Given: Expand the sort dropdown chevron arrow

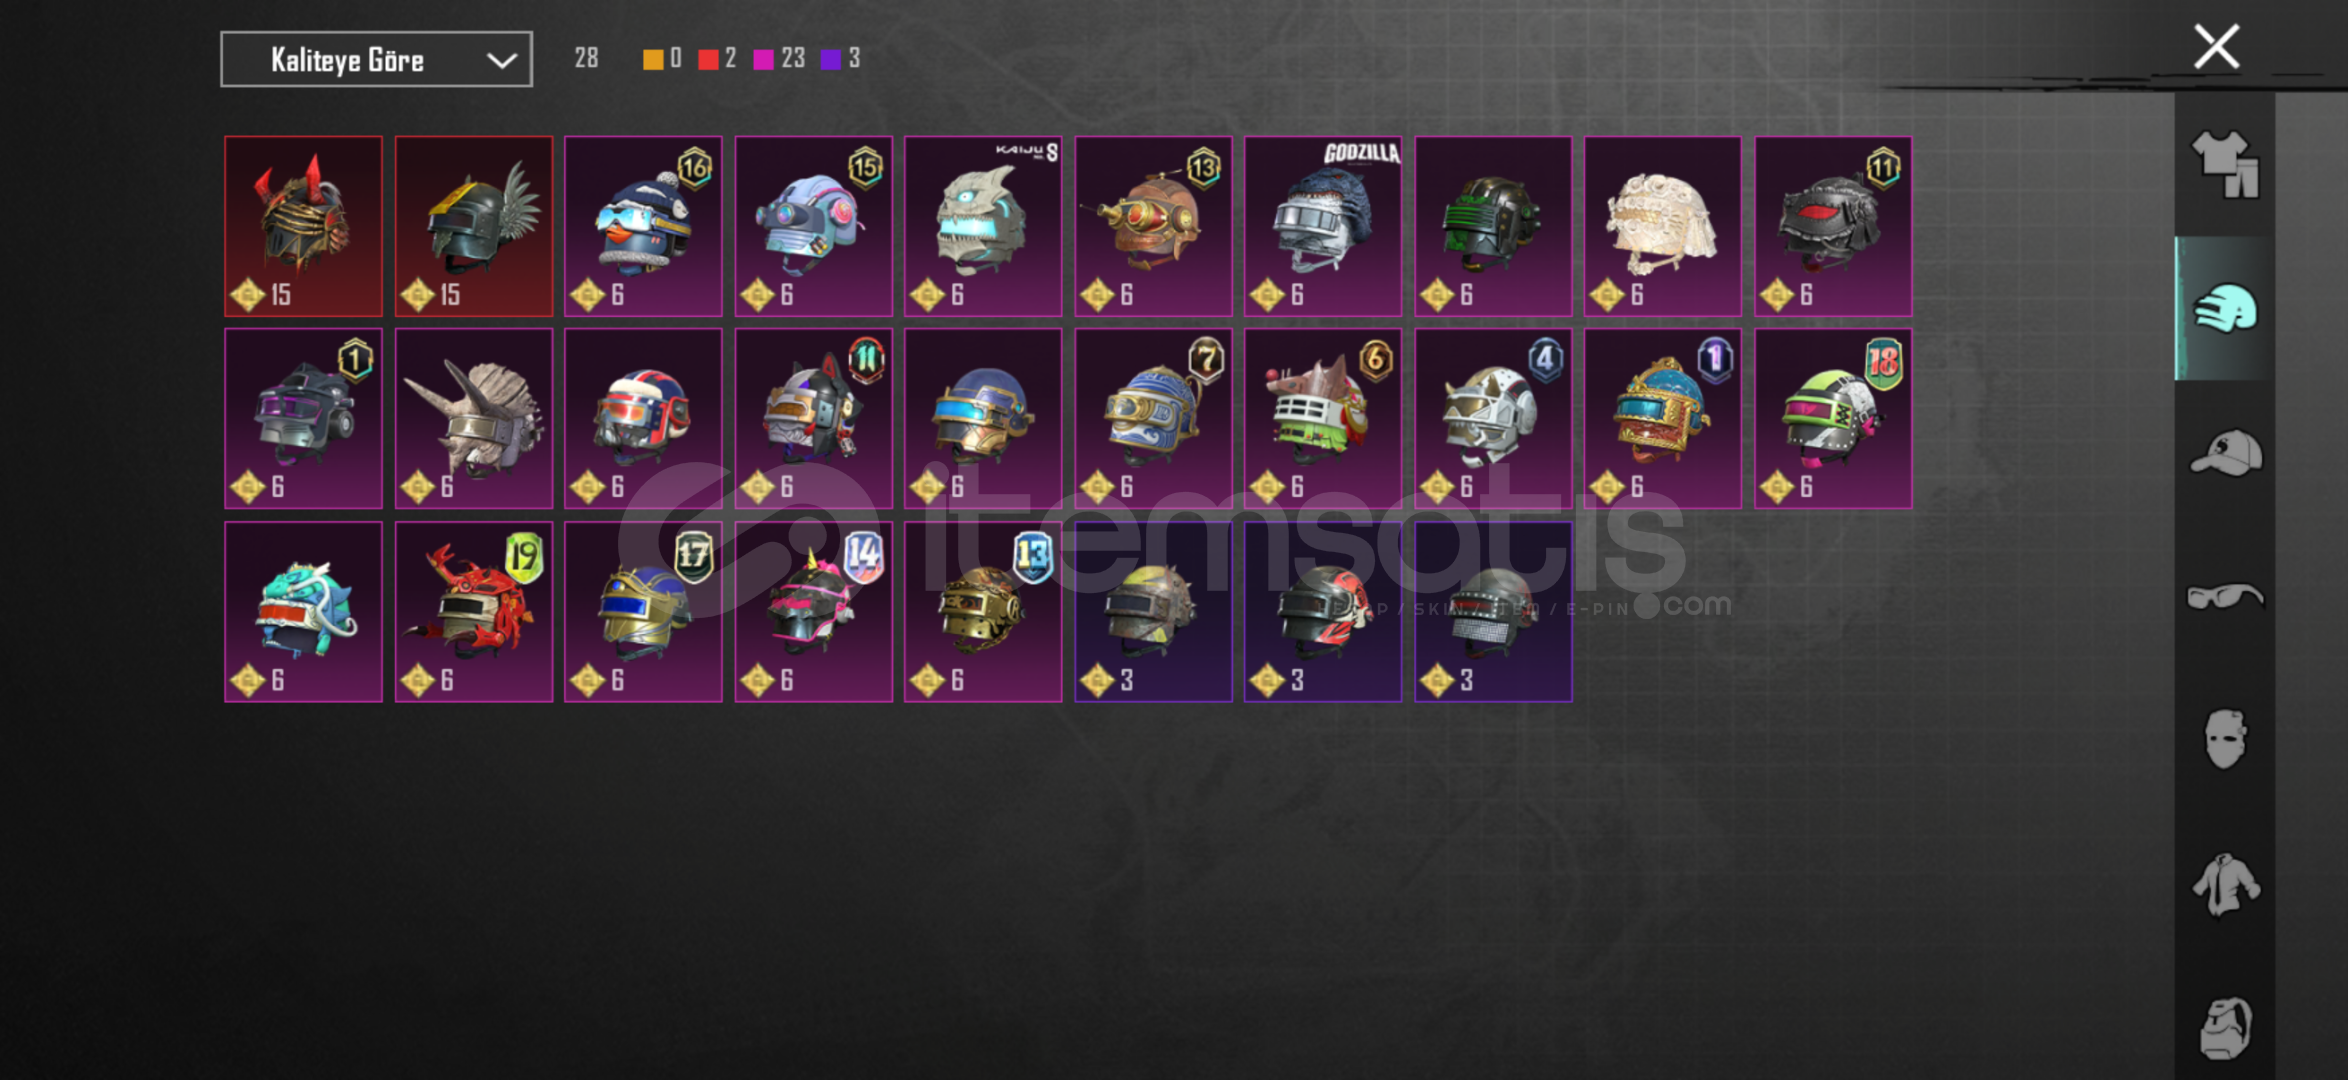Looking at the screenshot, I should click(x=501, y=61).
